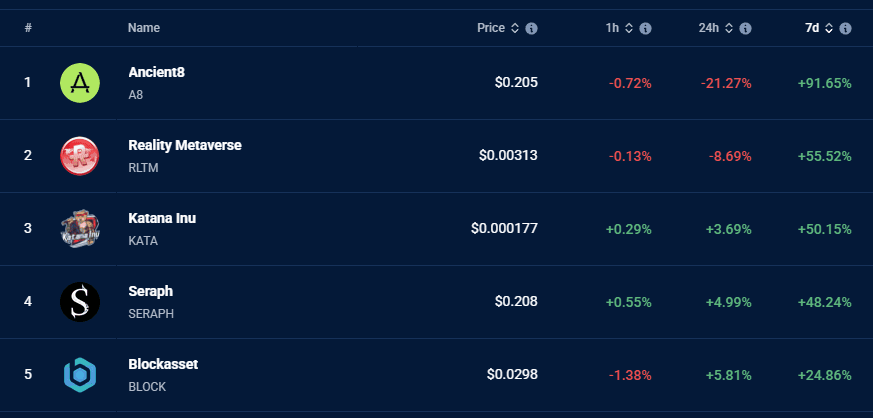The width and height of the screenshot is (873, 418).
Task: Show info tooltip for Price column
Action: point(532,28)
